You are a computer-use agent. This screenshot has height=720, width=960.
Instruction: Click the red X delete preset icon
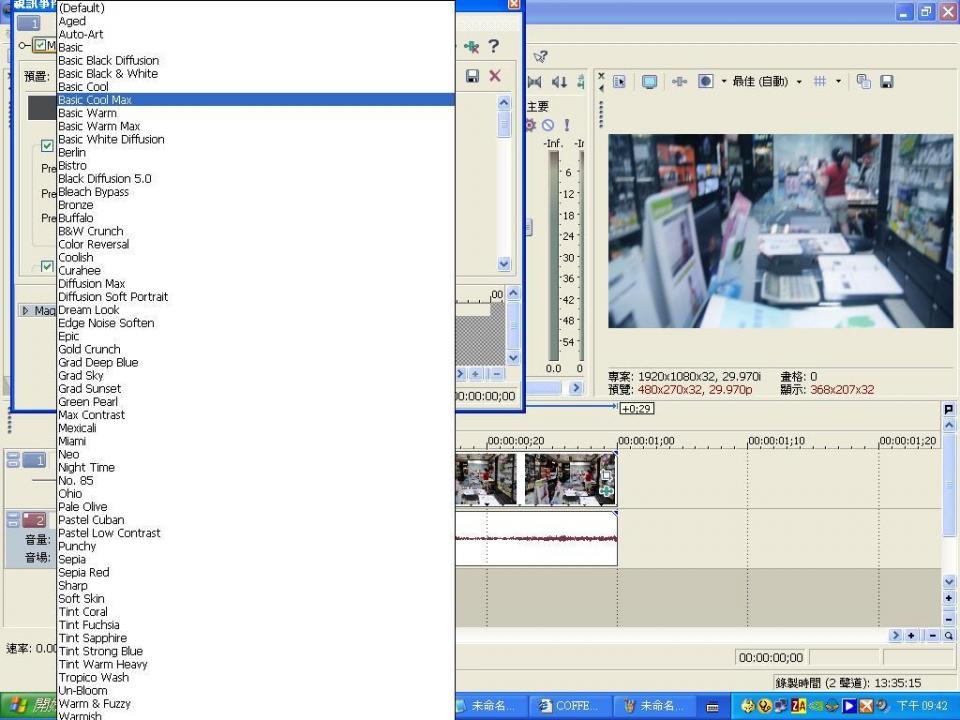tap(494, 76)
